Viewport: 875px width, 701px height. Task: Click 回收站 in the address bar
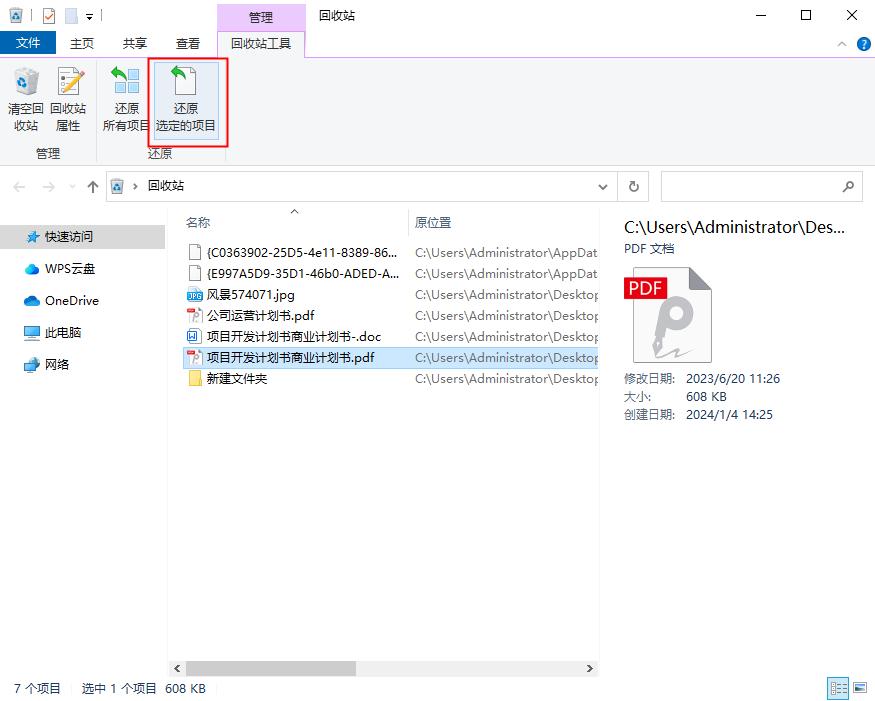pos(166,186)
